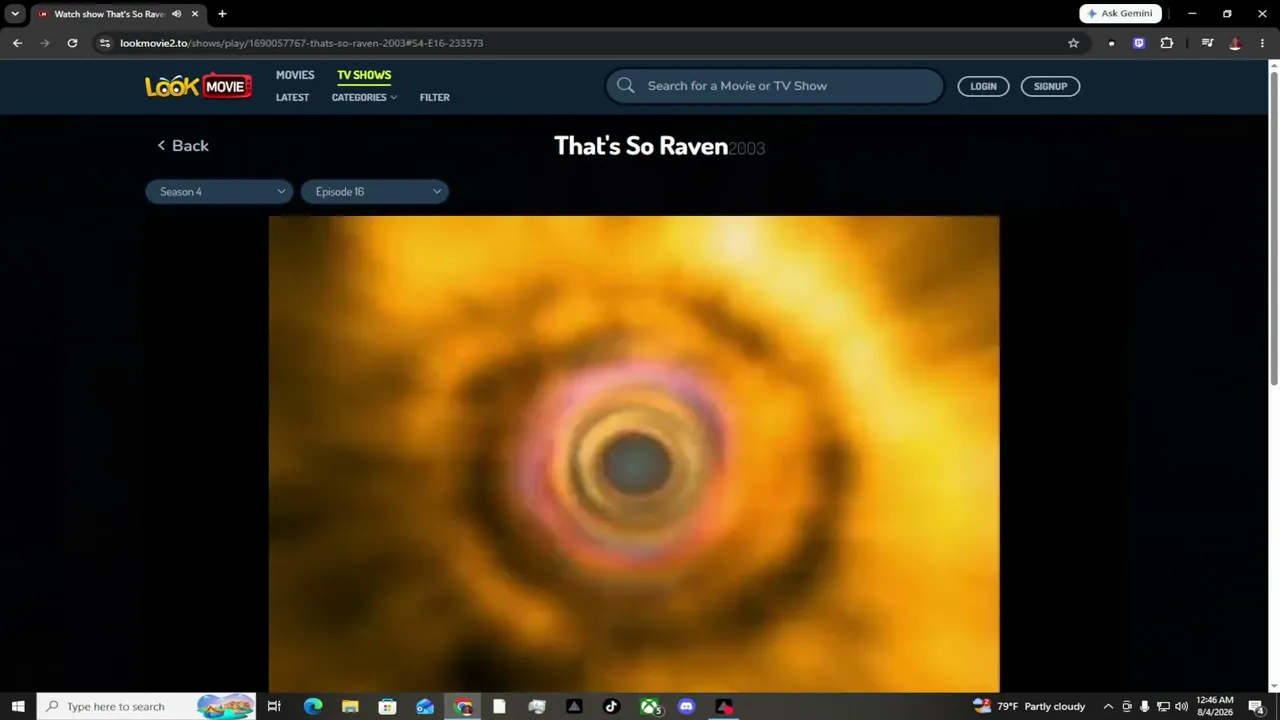Image resolution: width=1280 pixels, height=720 pixels.
Task: Open Discord from the taskbar
Action: coord(686,706)
